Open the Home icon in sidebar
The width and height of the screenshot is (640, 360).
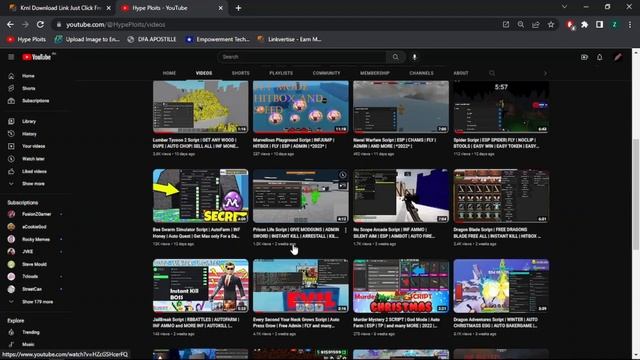[x=11, y=76]
